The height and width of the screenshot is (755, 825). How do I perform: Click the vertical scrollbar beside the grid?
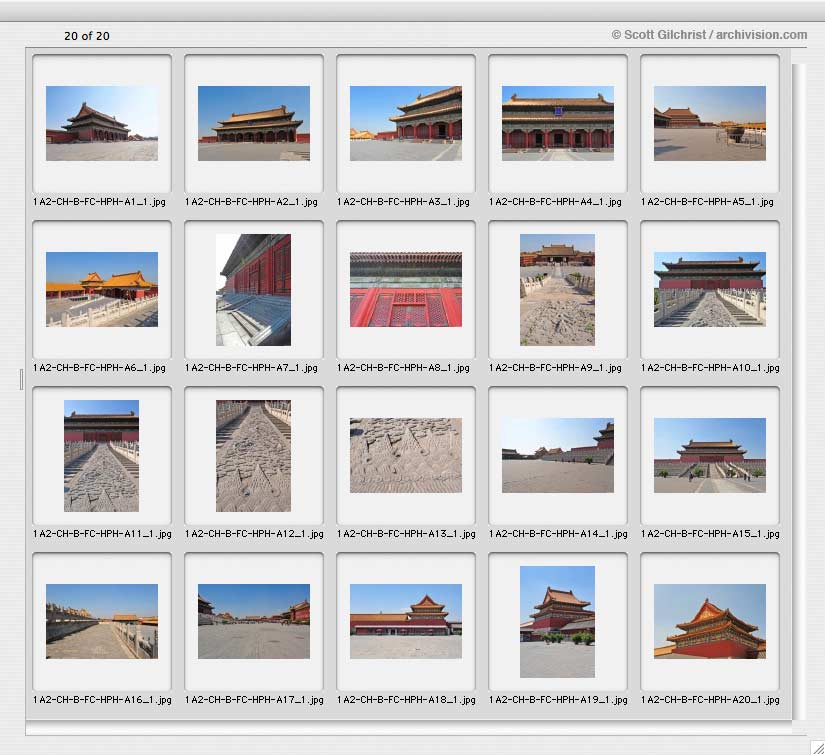click(x=799, y=391)
